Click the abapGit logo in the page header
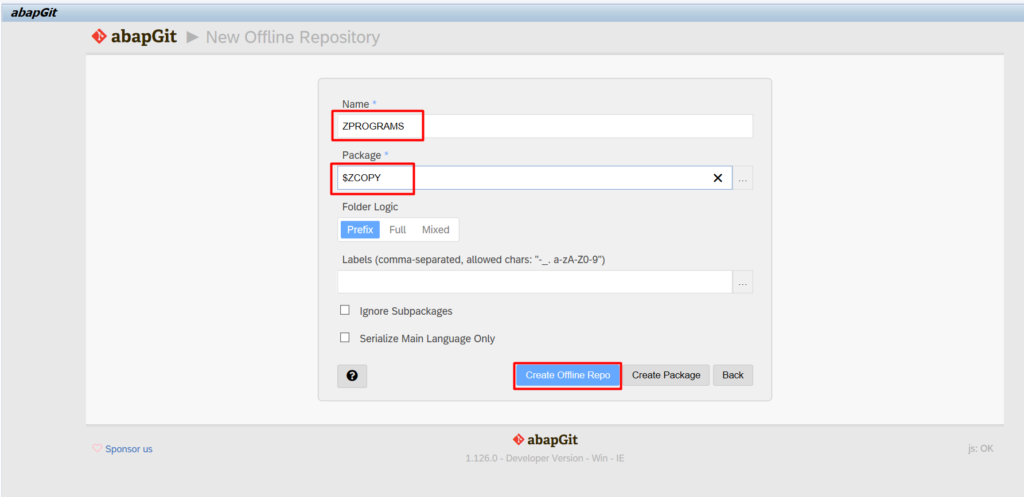The width and height of the screenshot is (1024, 497). (133, 37)
